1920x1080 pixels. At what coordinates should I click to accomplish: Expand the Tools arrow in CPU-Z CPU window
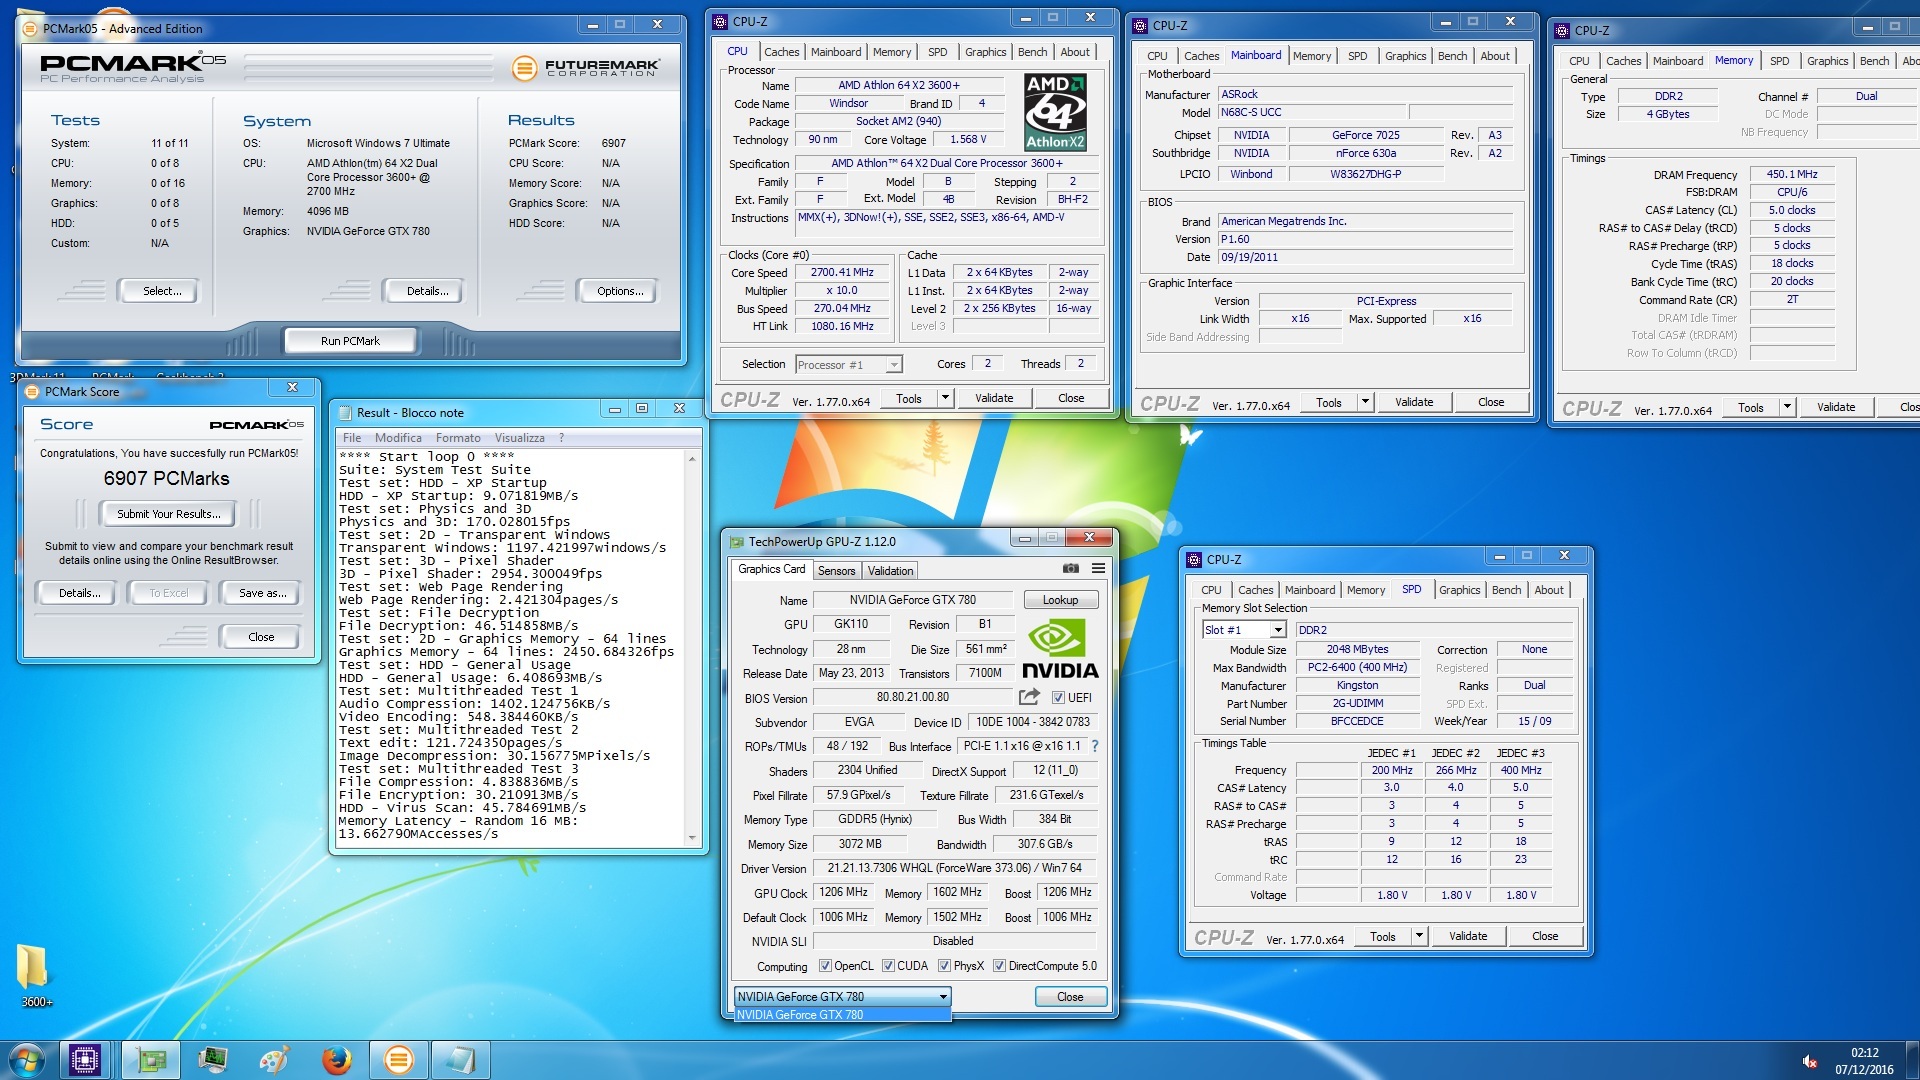[x=945, y=398]
